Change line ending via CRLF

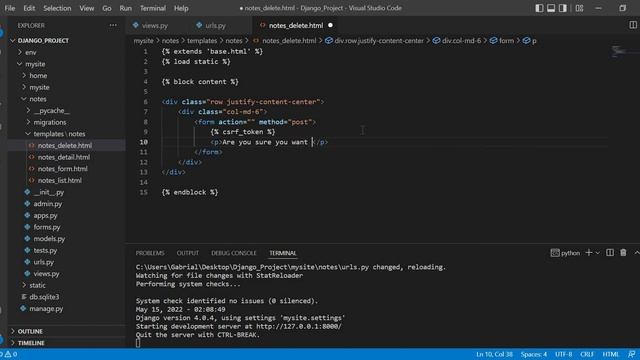587,354
